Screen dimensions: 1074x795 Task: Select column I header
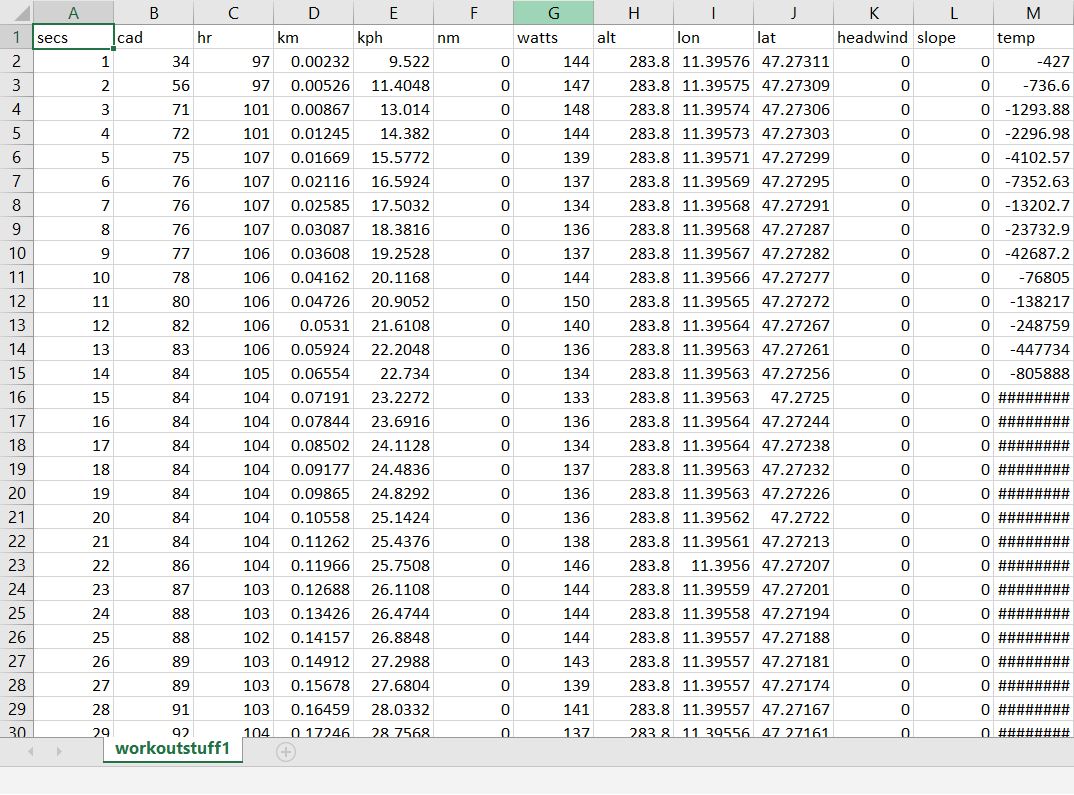click(714, 13)
